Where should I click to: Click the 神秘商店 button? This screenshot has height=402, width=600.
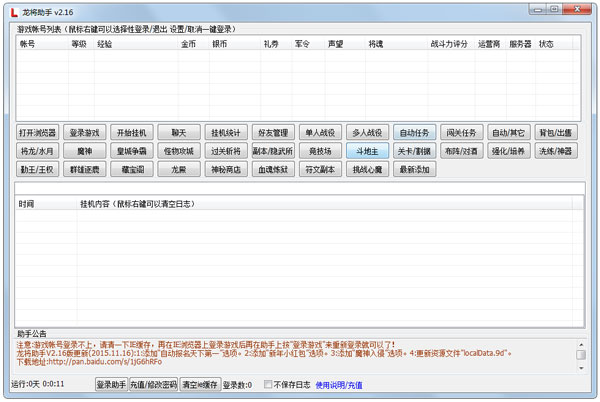(x=226, y=170)
